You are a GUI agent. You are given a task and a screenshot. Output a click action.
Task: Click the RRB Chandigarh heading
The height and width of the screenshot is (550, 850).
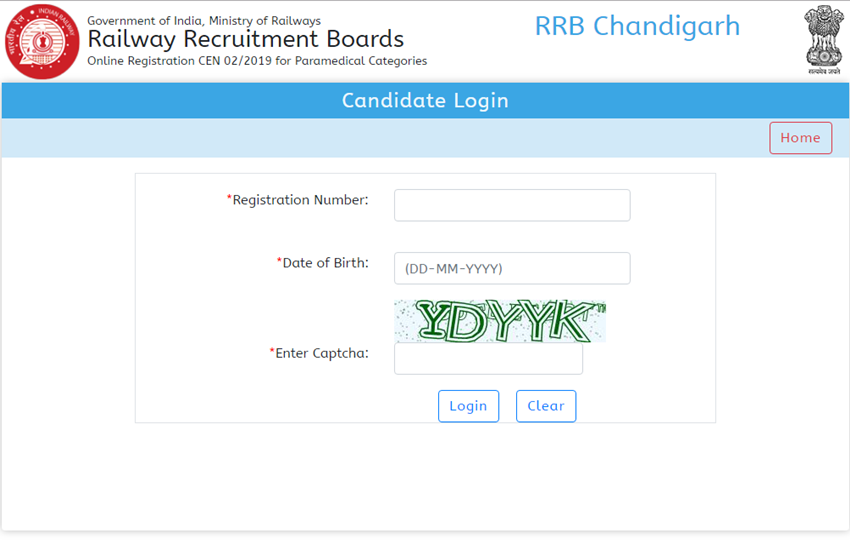point(637,26)
